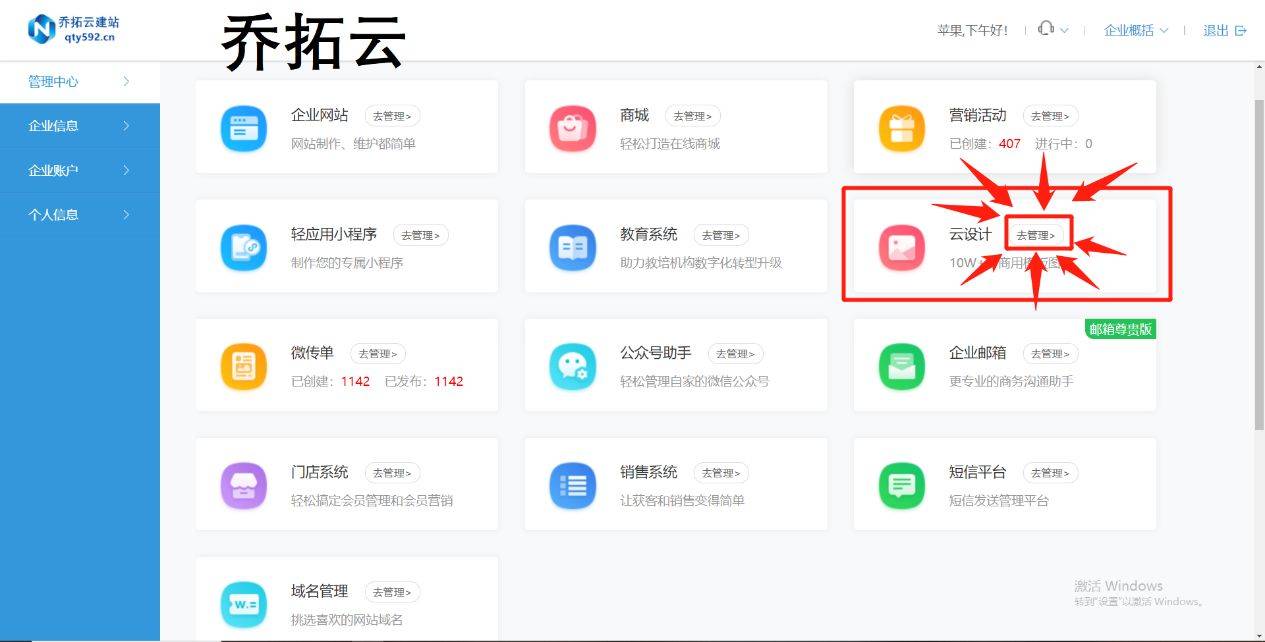The image size is (1265, 642).
Task: Click the 轻应用小程序 card title
Action: [x=334, y=234]
